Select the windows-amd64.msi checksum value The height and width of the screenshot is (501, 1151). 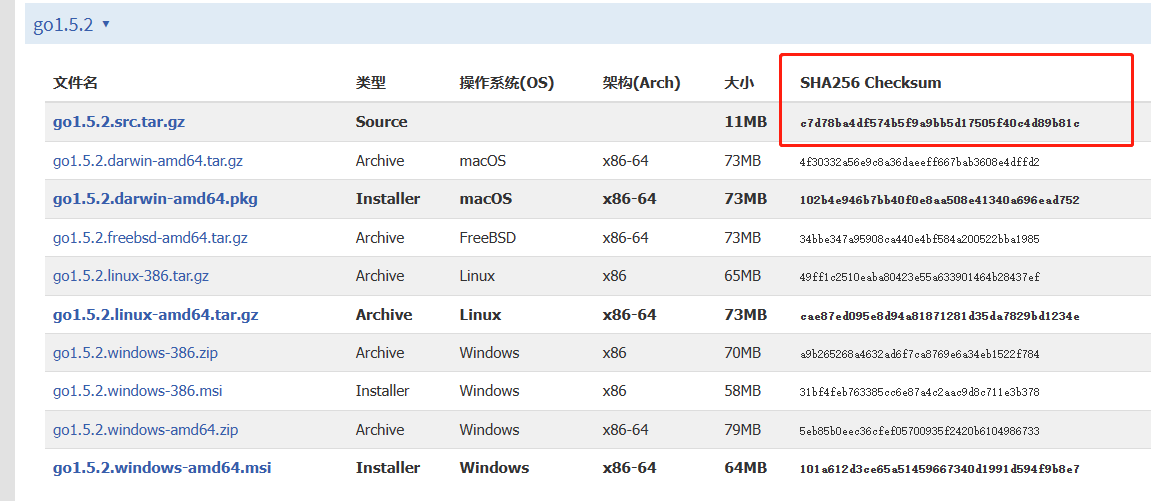coord(939,469)
